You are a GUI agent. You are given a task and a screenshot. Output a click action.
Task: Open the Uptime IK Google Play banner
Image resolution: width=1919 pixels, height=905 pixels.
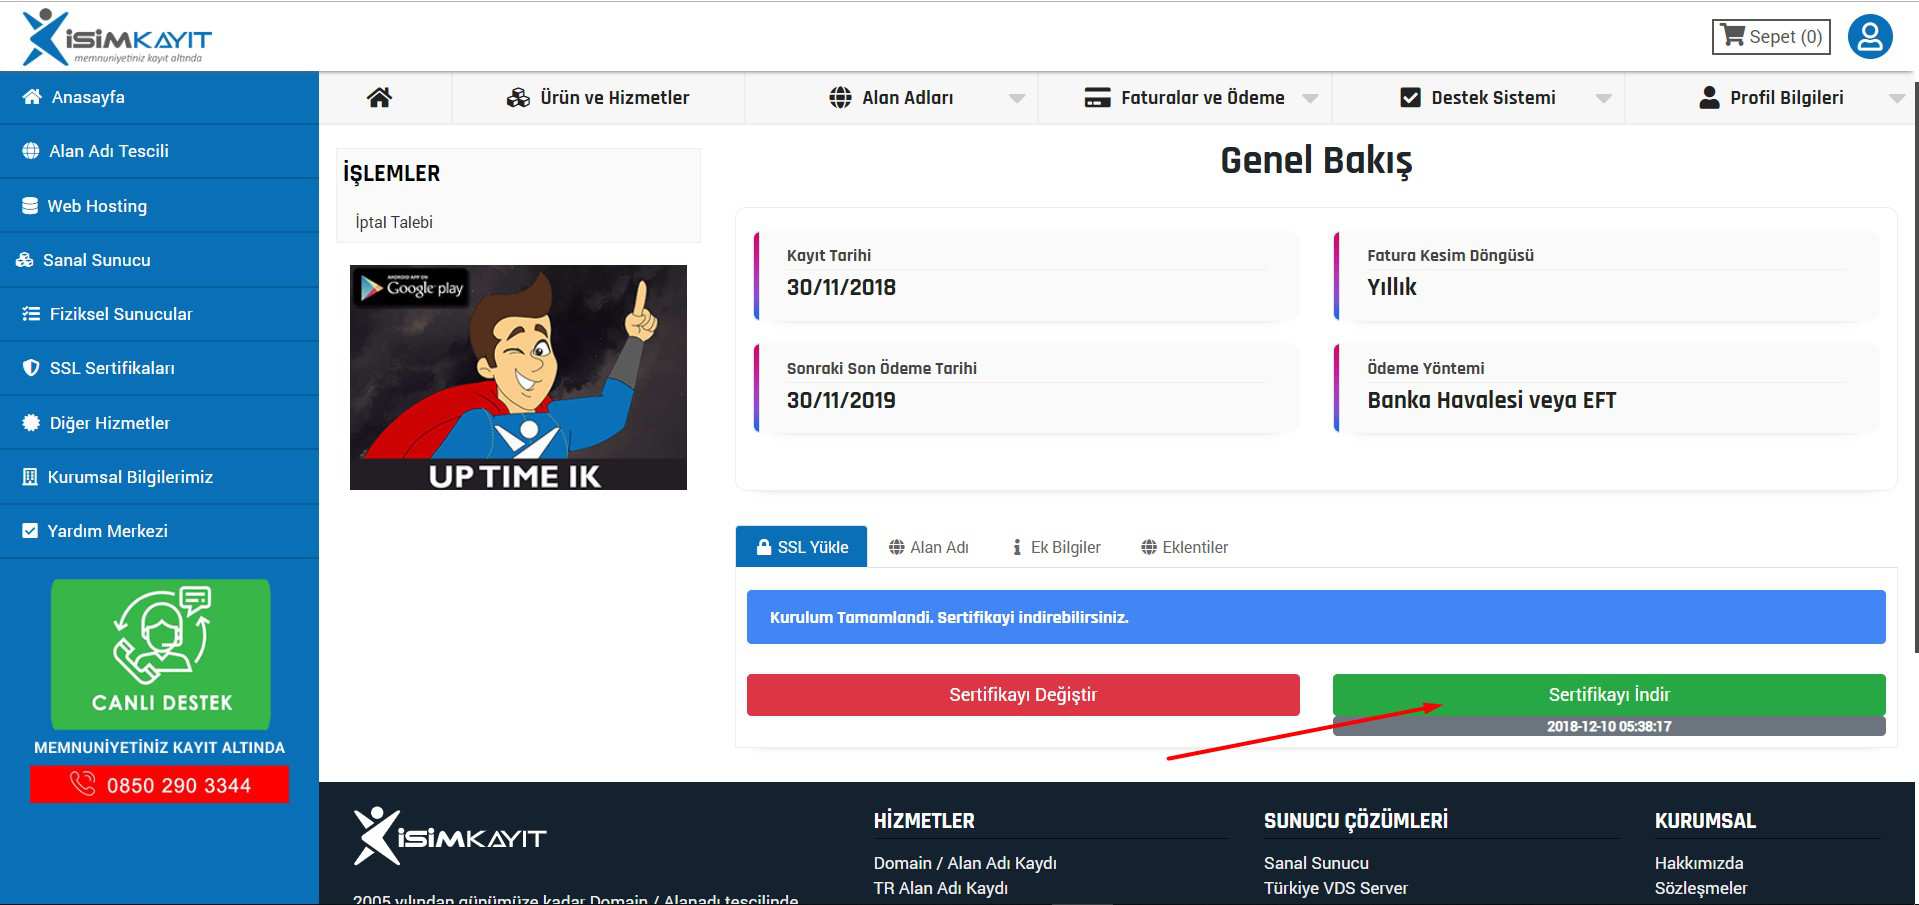click(518, 377)
